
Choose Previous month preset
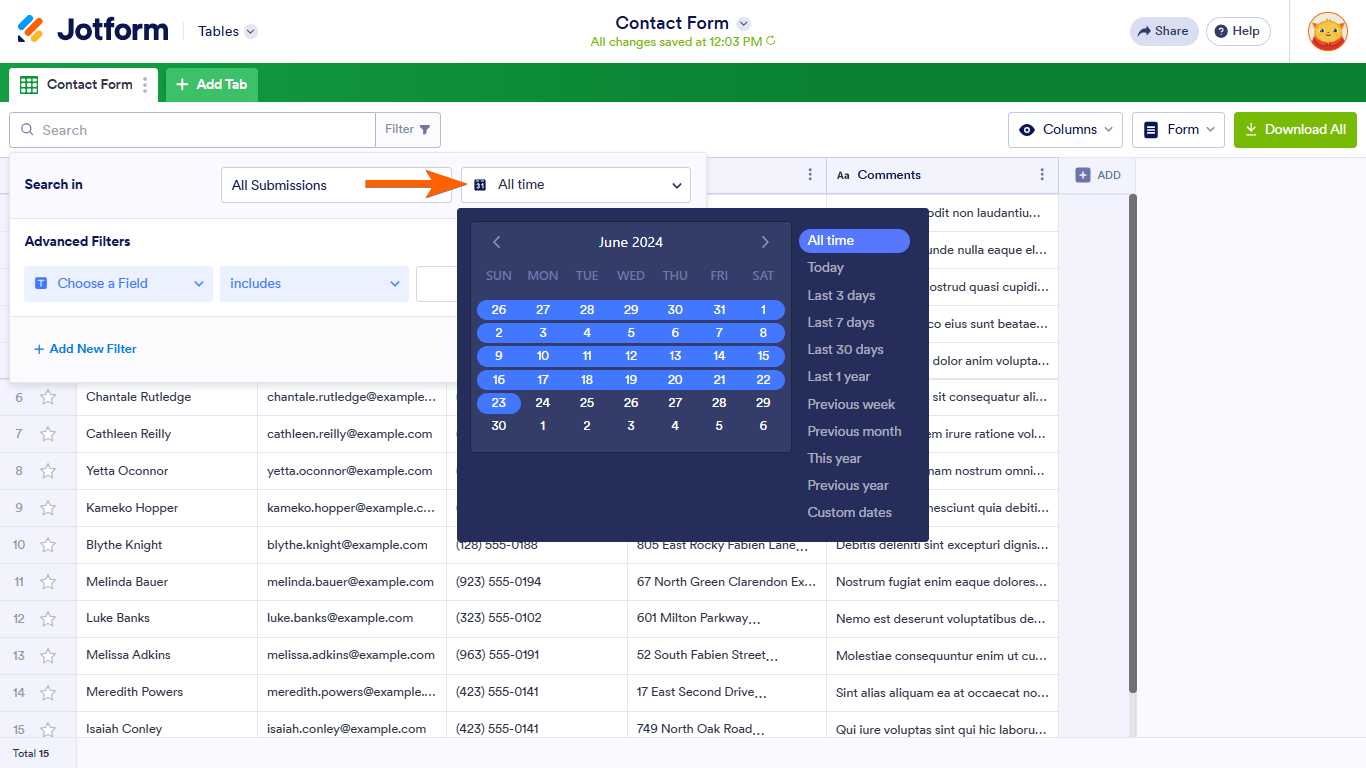click(854, 432)
